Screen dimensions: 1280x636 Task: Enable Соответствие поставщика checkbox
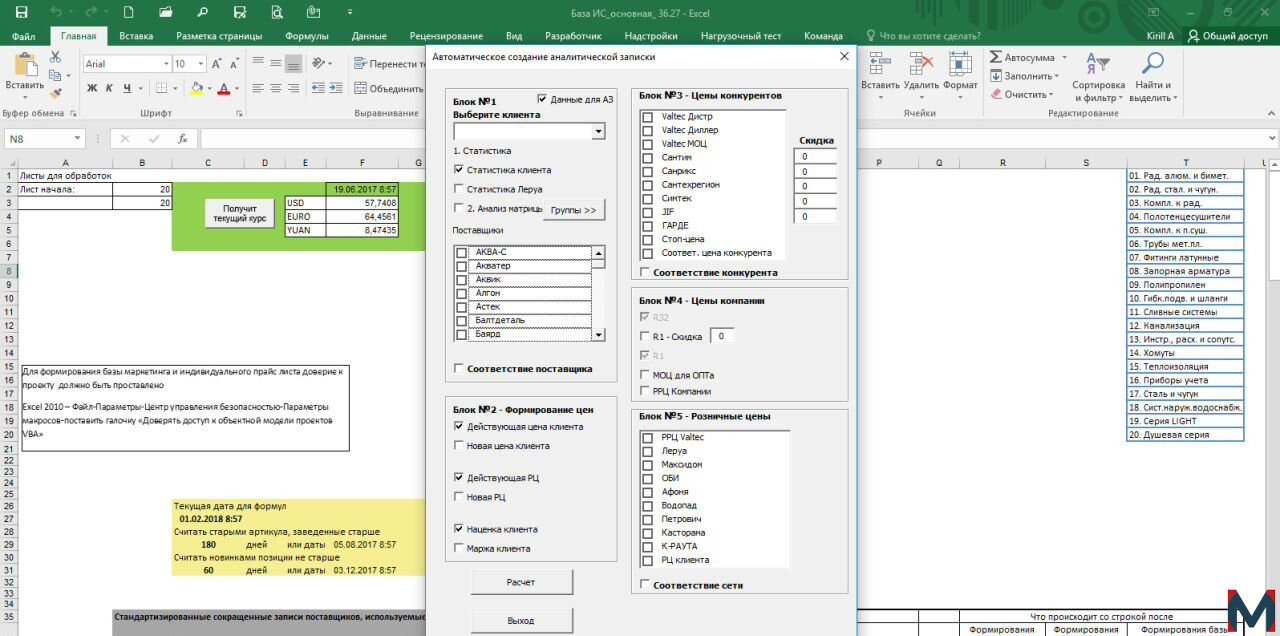click(459, 369)
